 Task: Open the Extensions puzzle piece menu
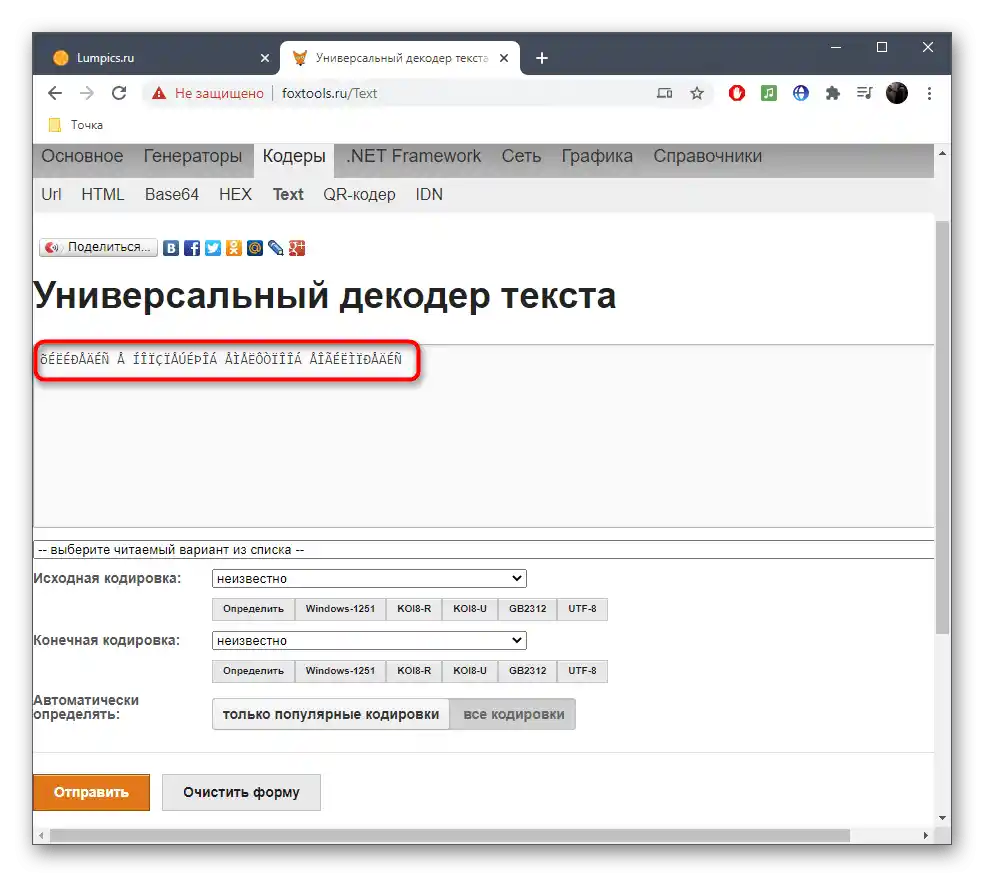833,94
